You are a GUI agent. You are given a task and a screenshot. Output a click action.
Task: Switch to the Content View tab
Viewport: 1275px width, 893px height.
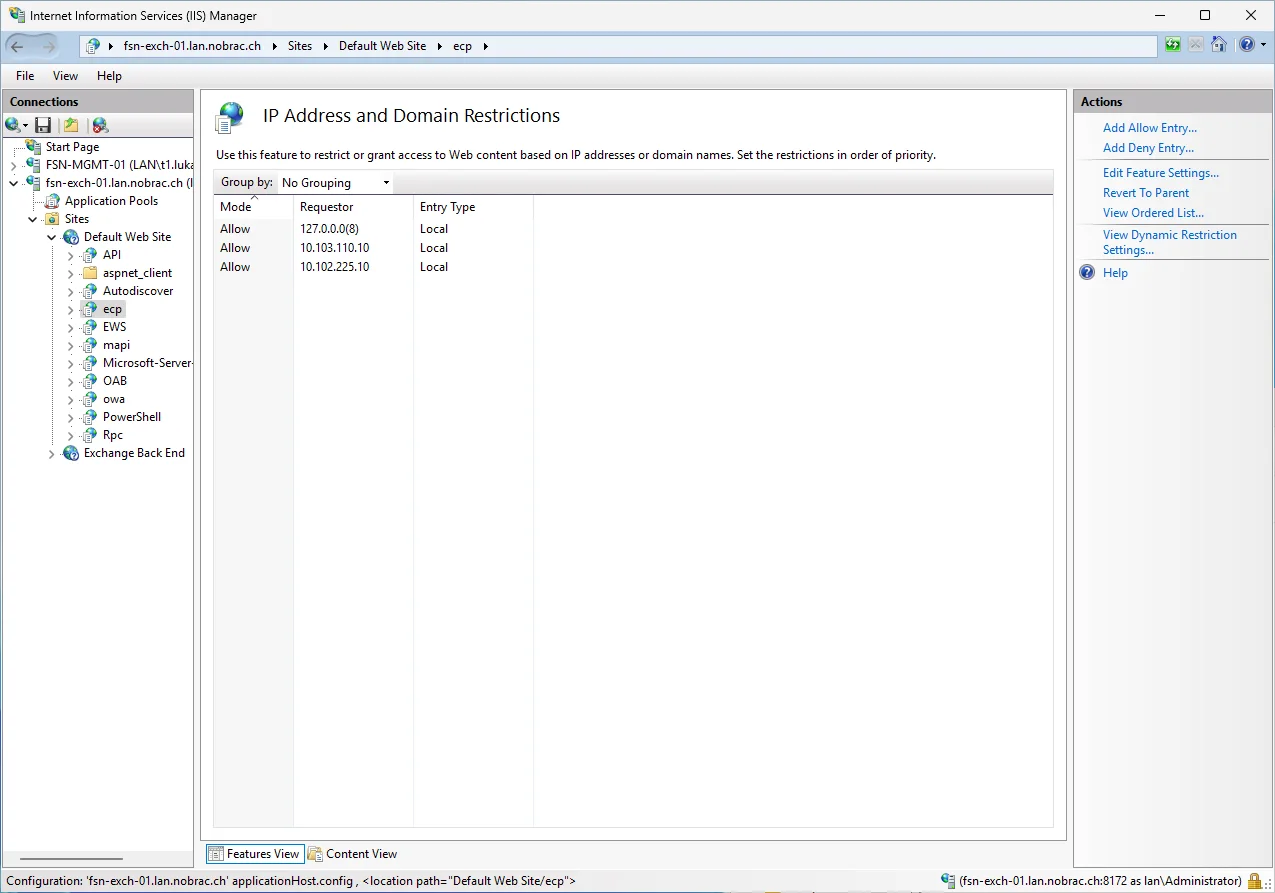tap(352, 854)
